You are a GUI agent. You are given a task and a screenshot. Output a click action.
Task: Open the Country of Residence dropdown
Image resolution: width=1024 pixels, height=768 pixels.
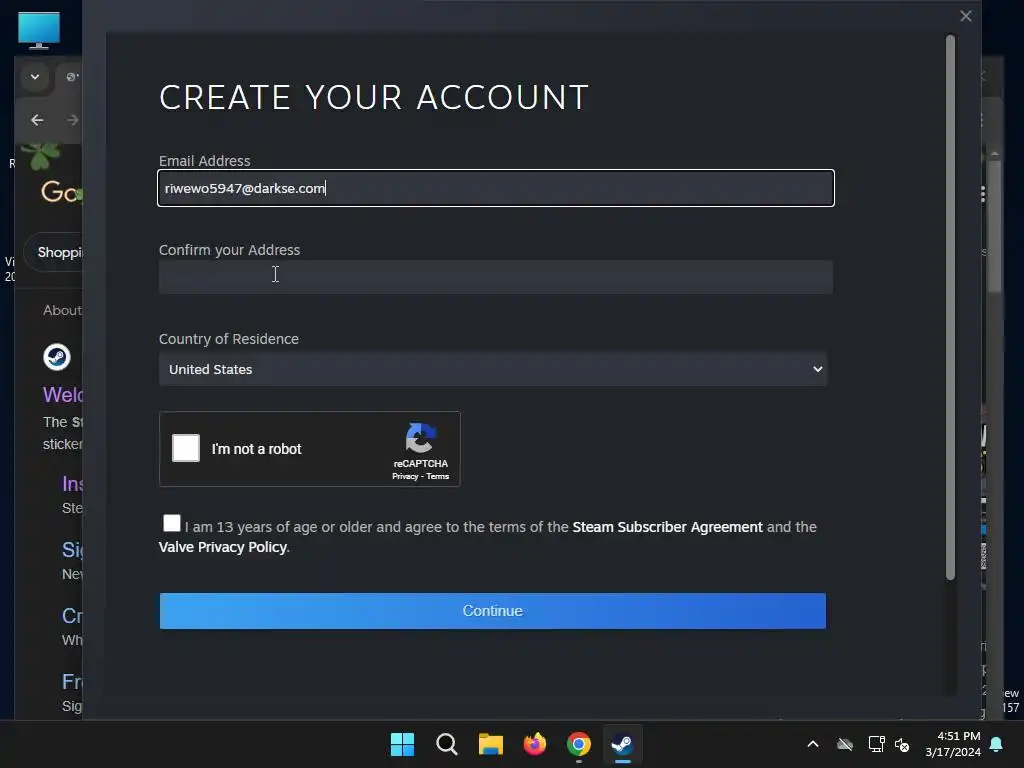click(493, 369)
